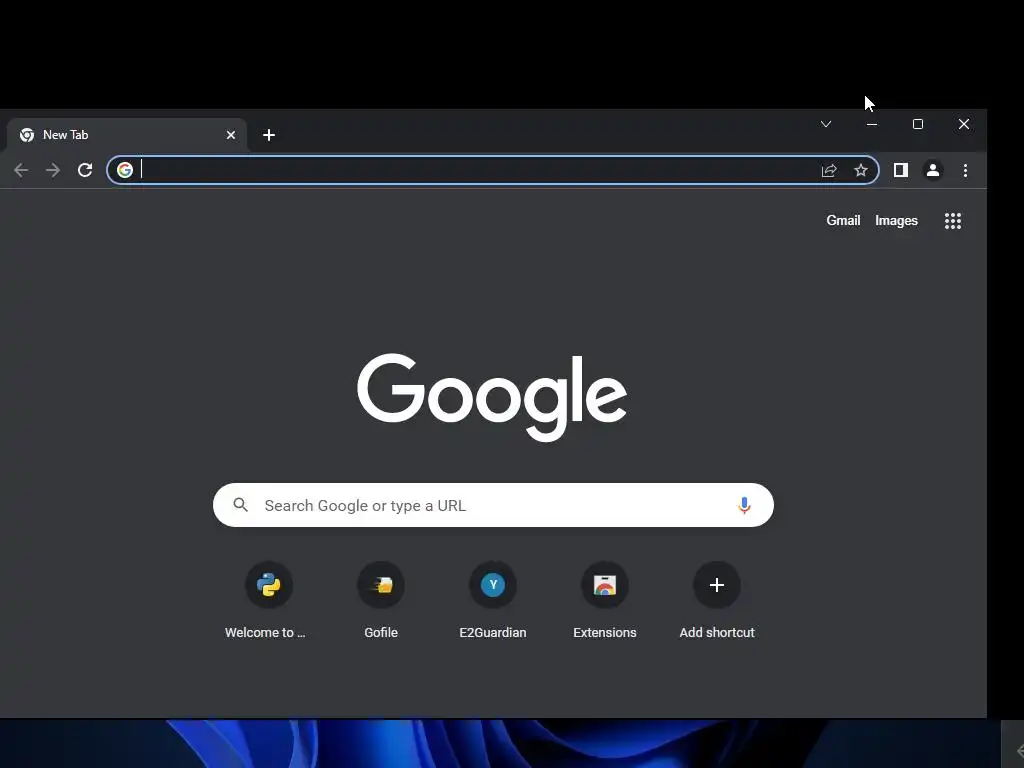Expand the tab search chevron
The image size is (1024, 768).
click(825, 124)
